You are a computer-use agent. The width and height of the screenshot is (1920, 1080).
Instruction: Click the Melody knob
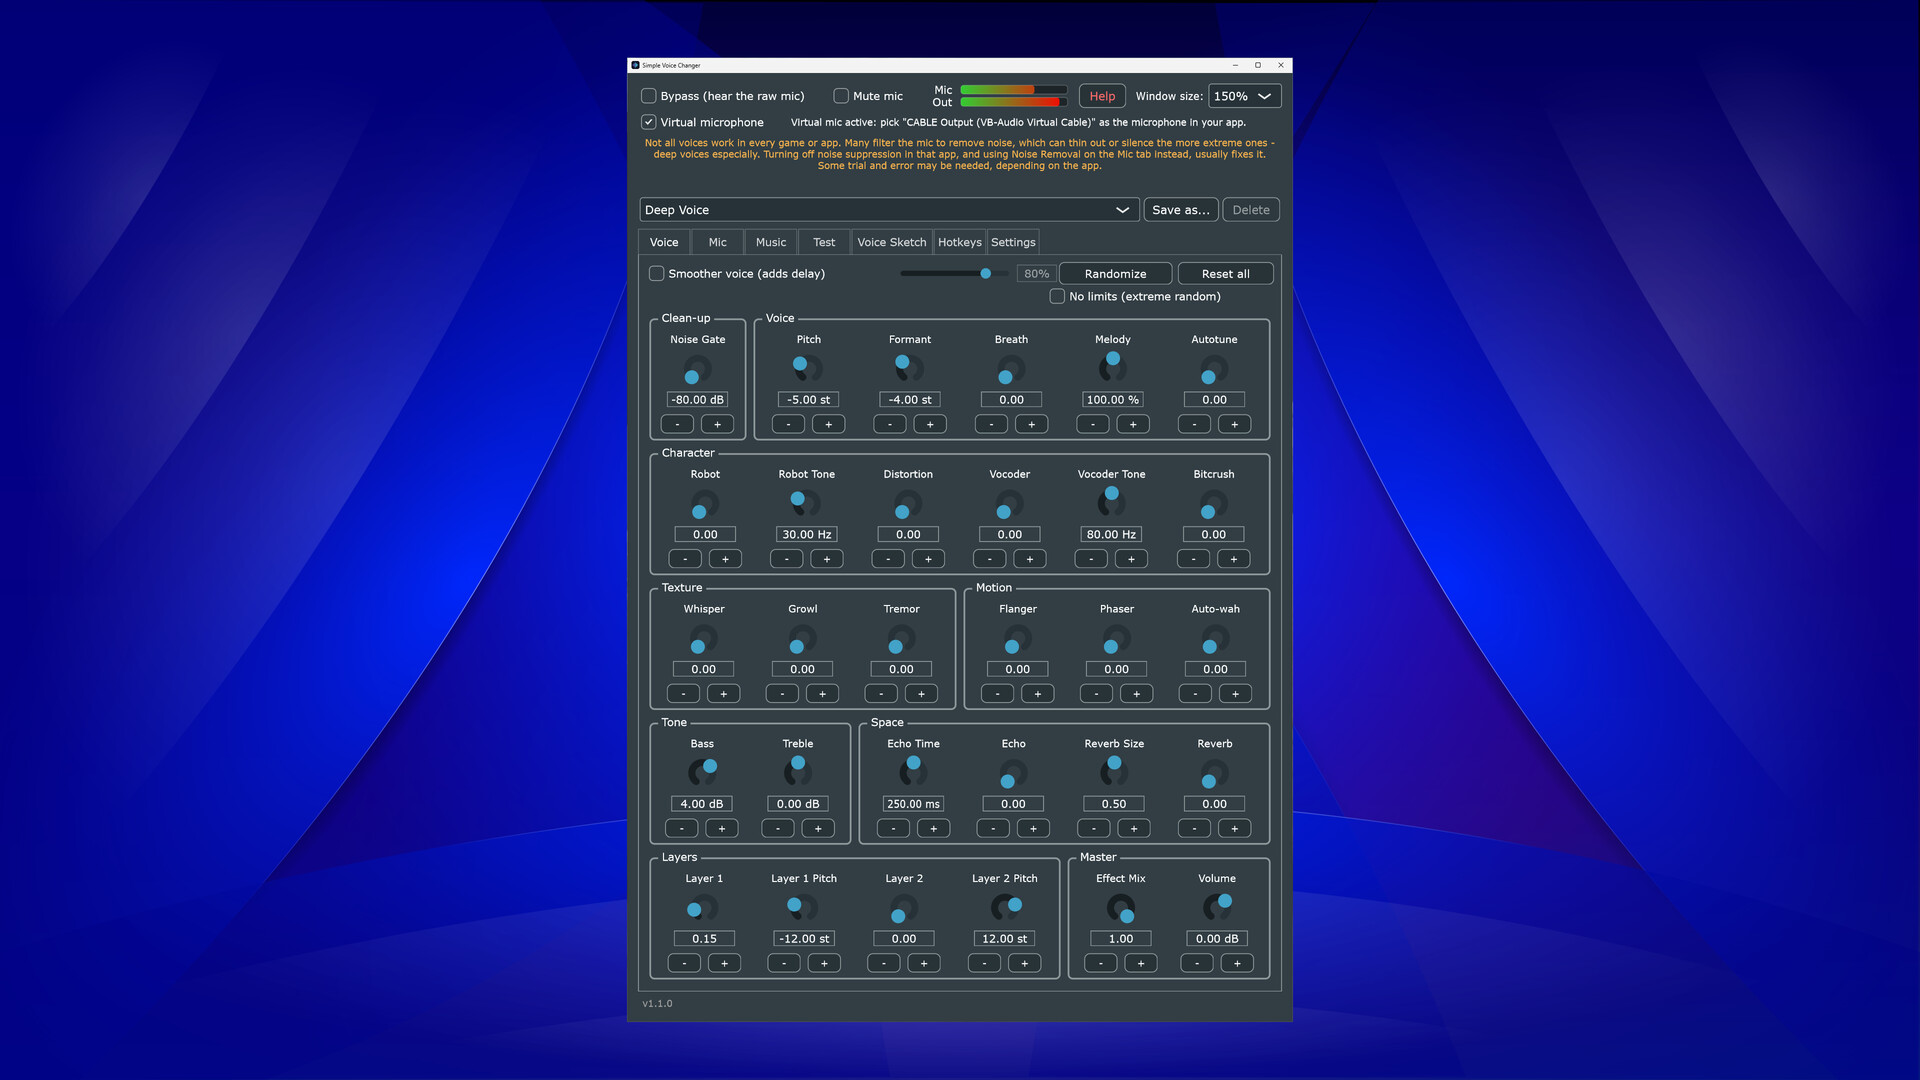[x=1112, y=369]
